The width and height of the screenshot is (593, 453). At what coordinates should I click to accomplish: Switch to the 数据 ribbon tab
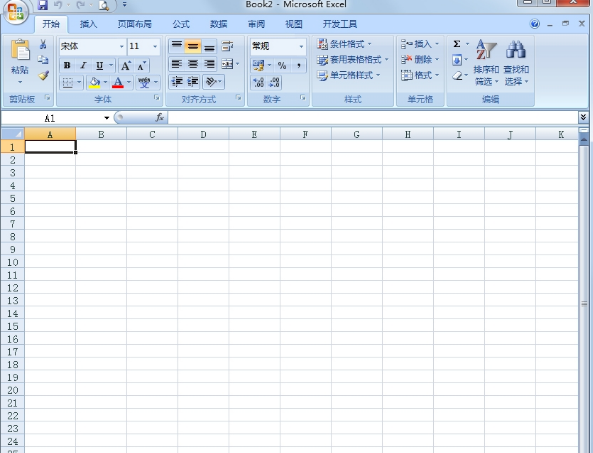tap(219, 24)
